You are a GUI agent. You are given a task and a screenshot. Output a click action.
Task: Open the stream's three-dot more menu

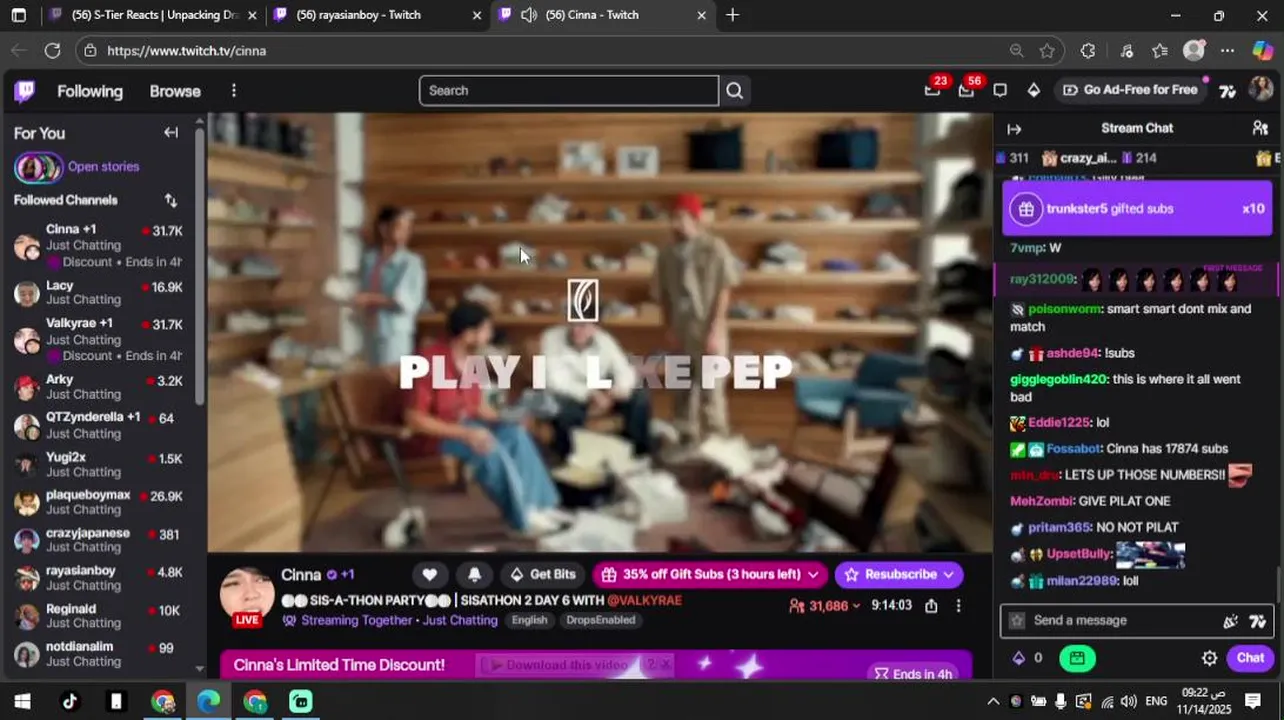pos(958,606)
